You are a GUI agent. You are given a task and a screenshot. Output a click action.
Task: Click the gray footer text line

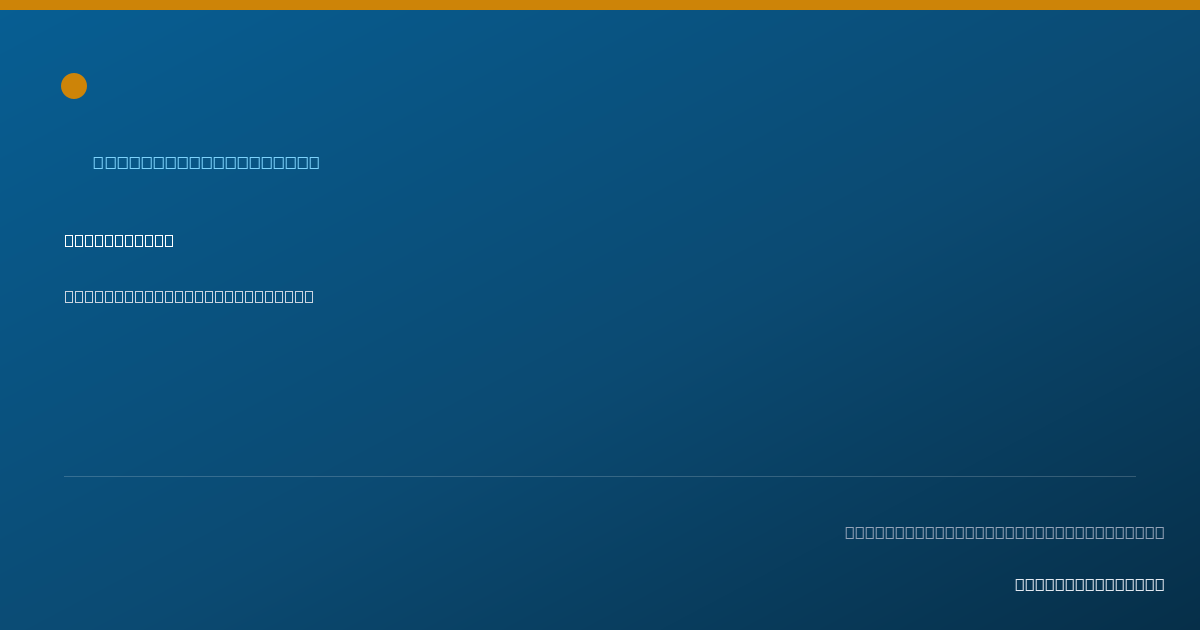[x=1005, y=532]
